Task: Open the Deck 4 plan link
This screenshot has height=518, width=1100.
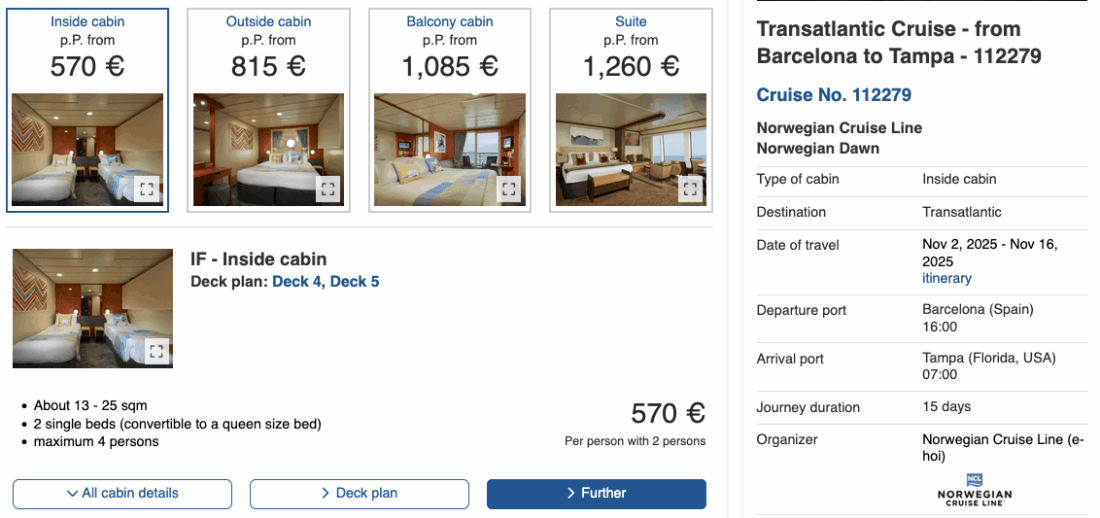Action: [x=297, y=282]
